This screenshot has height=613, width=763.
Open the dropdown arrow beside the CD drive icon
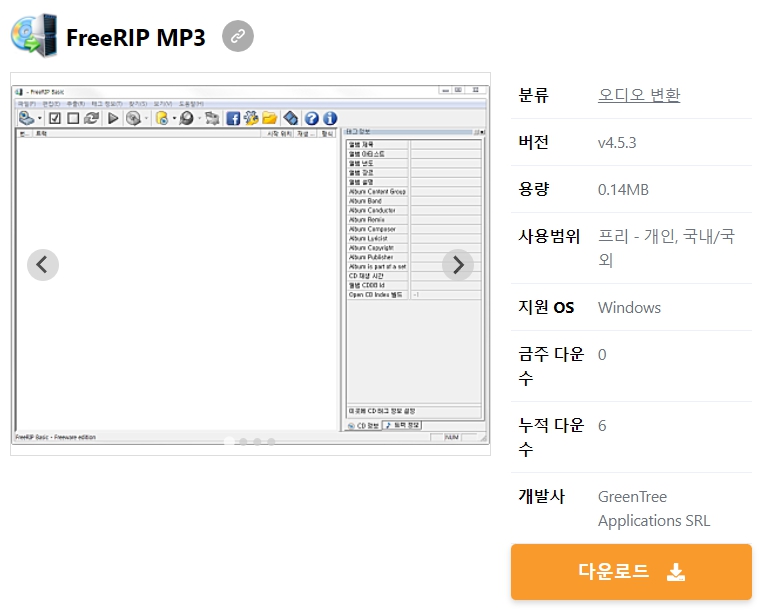pyautogui.click(x=39, y=118)
